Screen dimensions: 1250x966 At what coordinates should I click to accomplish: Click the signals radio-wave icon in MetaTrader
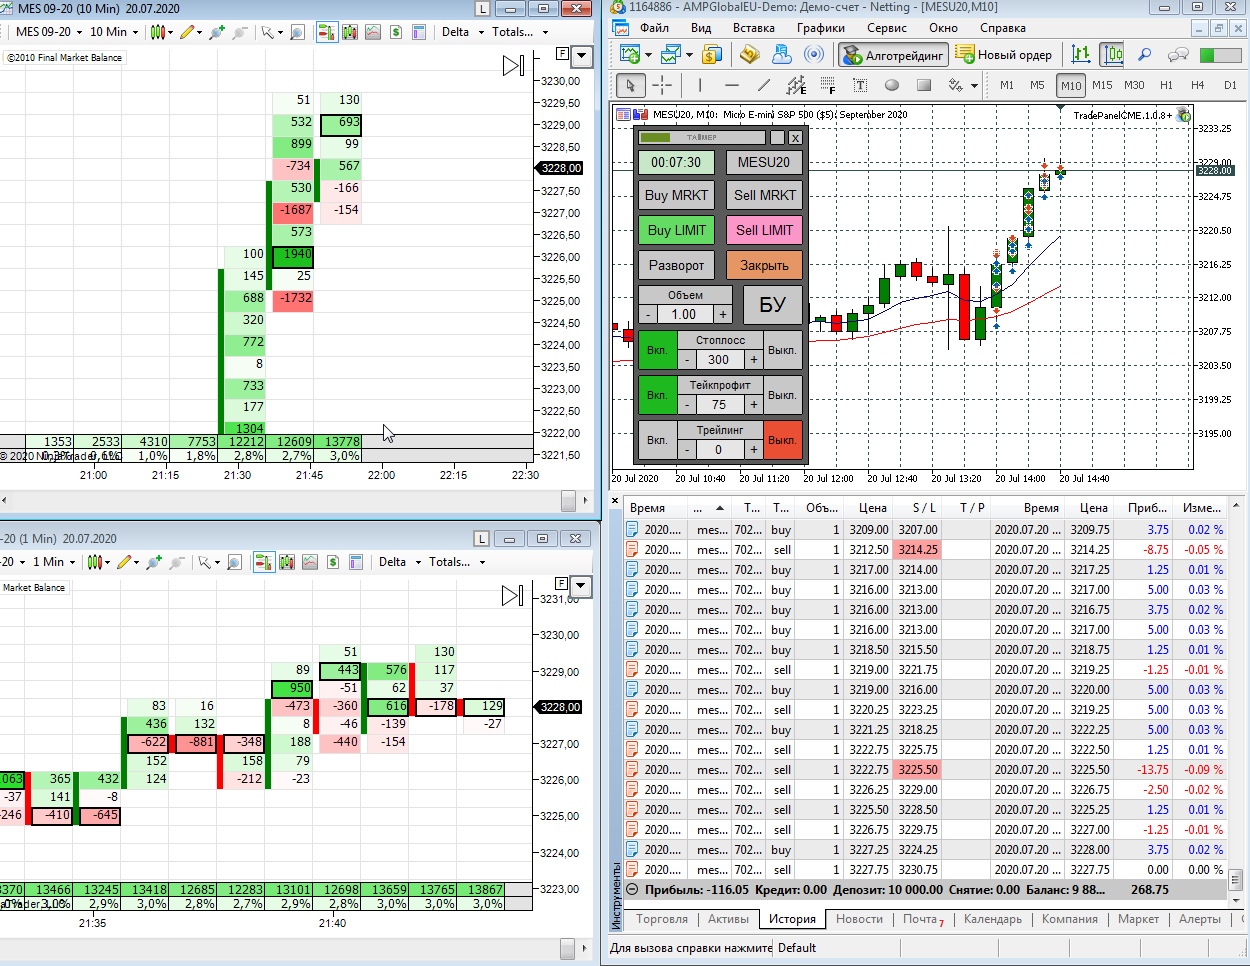click(815, 54)
